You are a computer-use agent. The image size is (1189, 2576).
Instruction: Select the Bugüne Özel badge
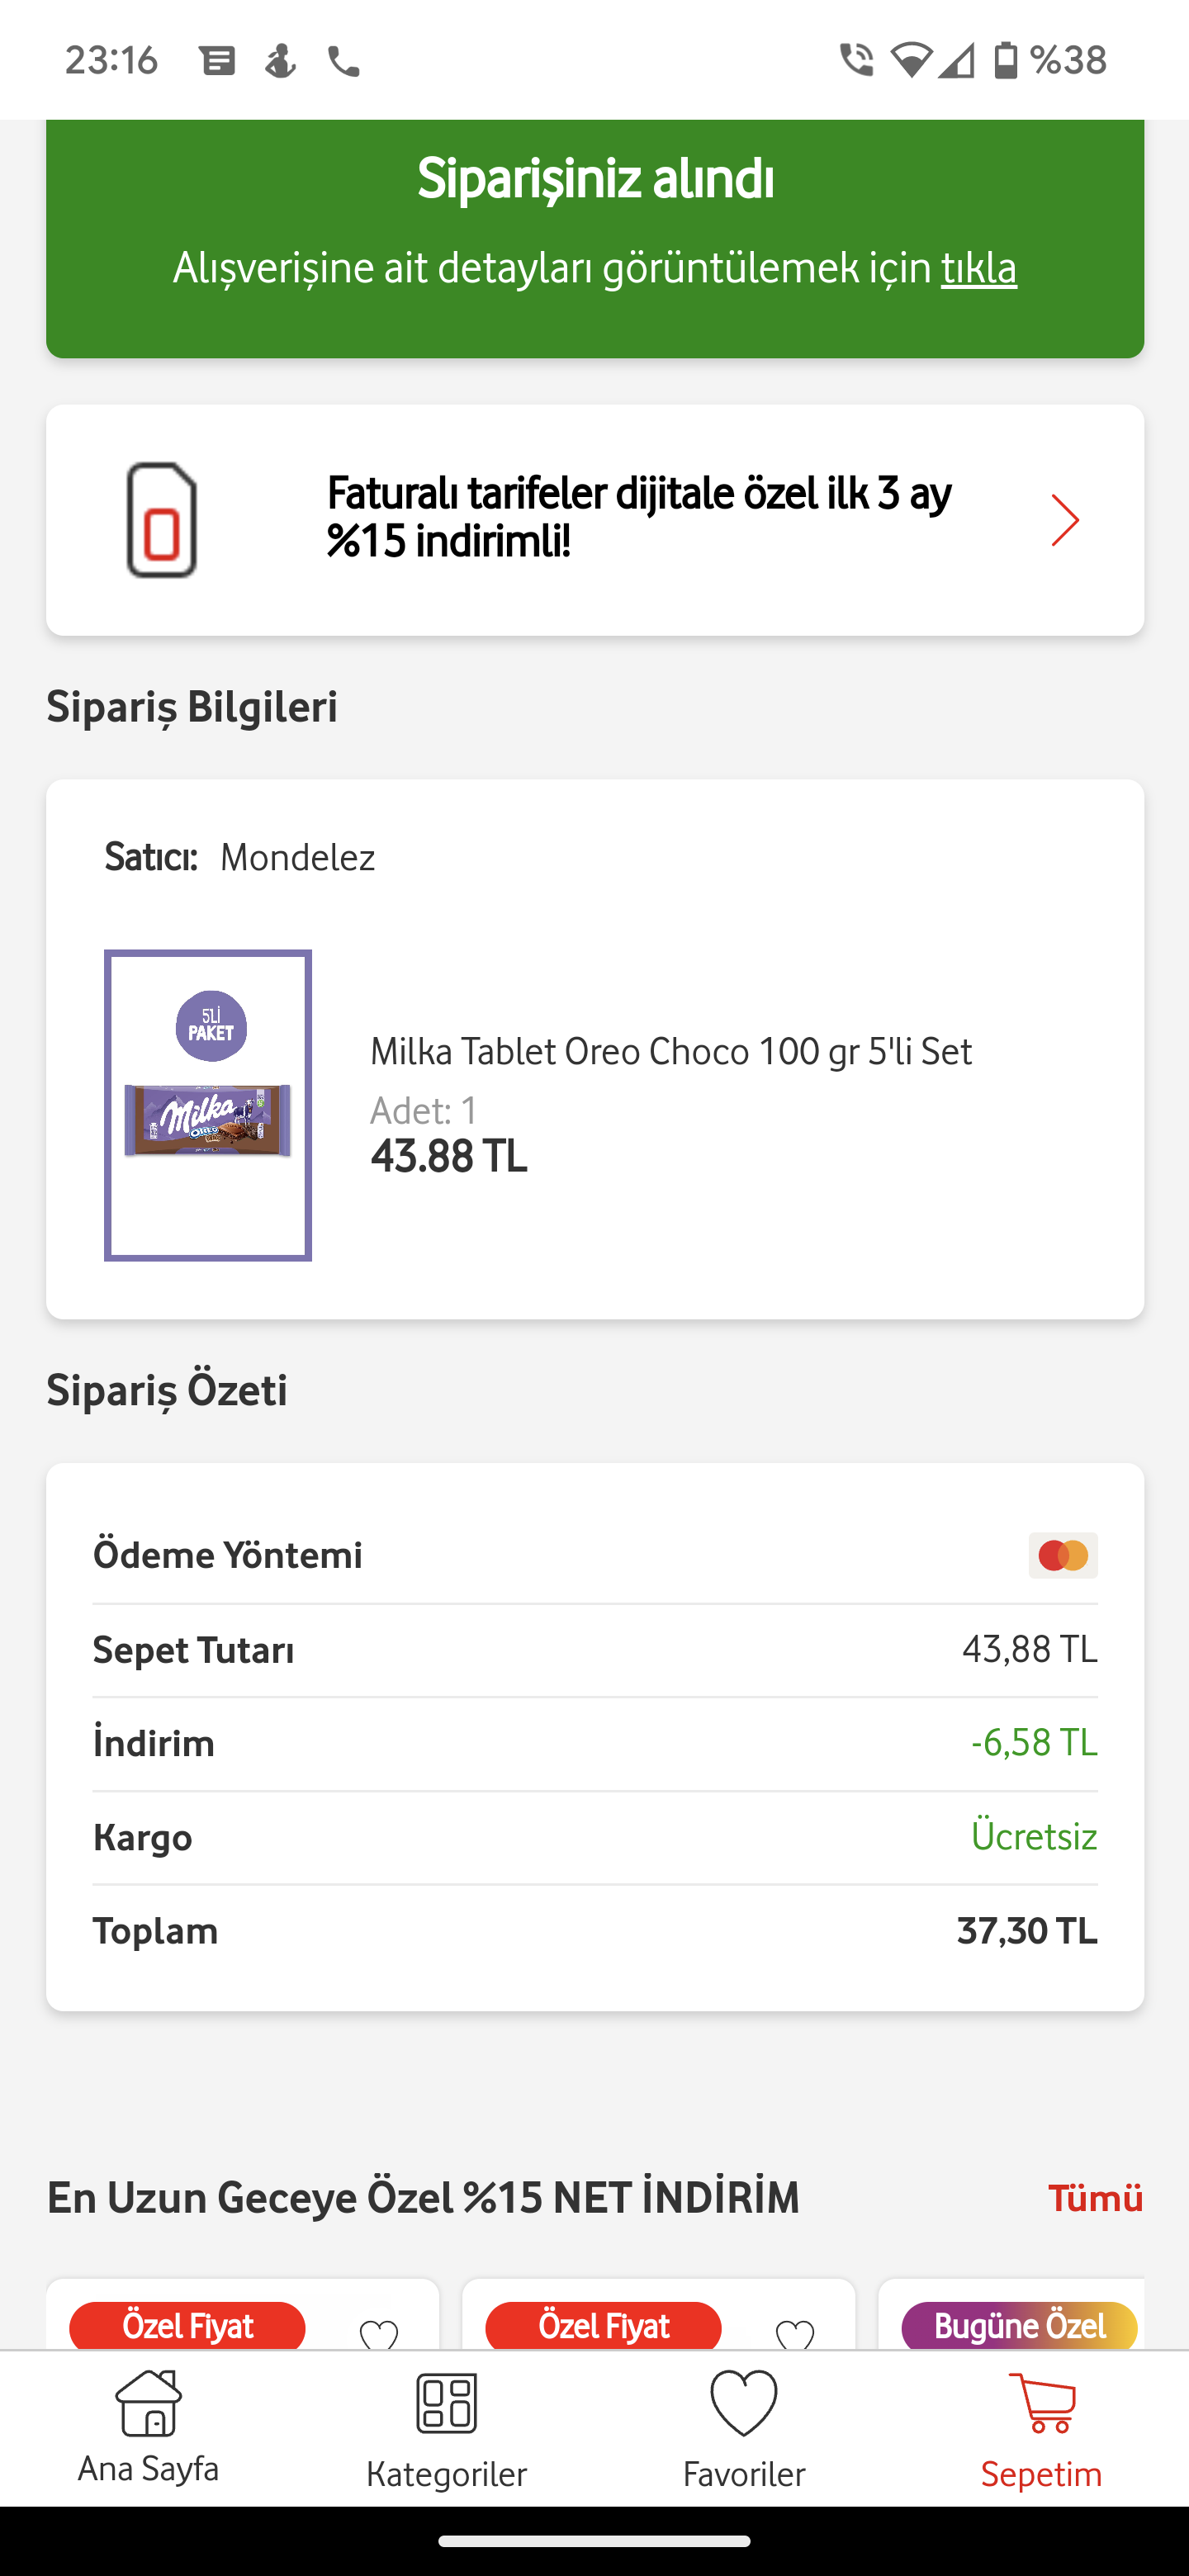pos(1018,2326)
